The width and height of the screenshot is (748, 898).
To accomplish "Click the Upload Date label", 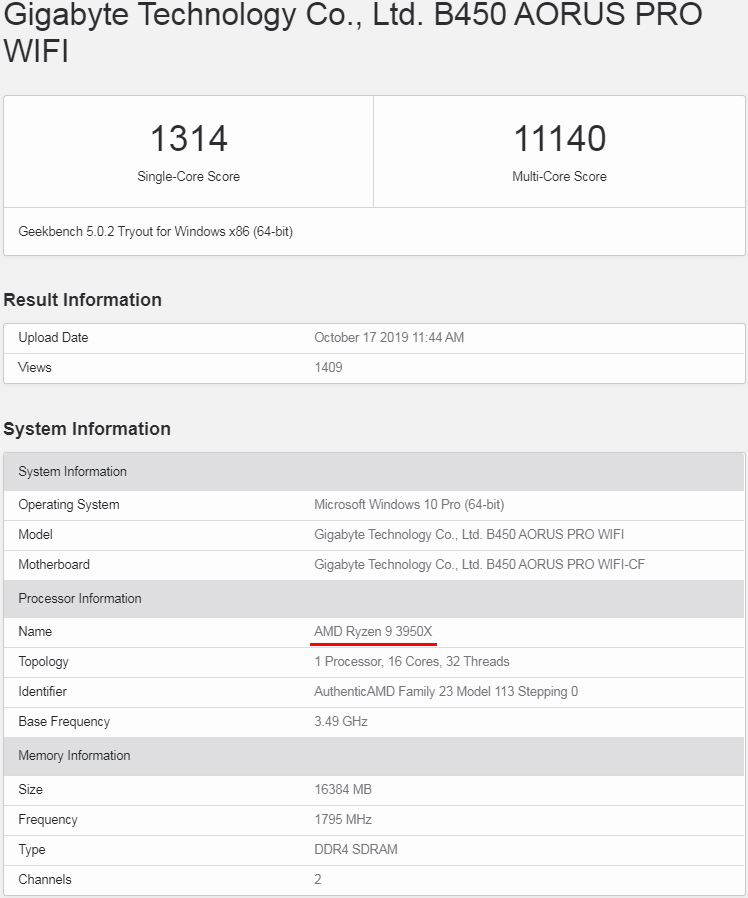I will (53, 337).
